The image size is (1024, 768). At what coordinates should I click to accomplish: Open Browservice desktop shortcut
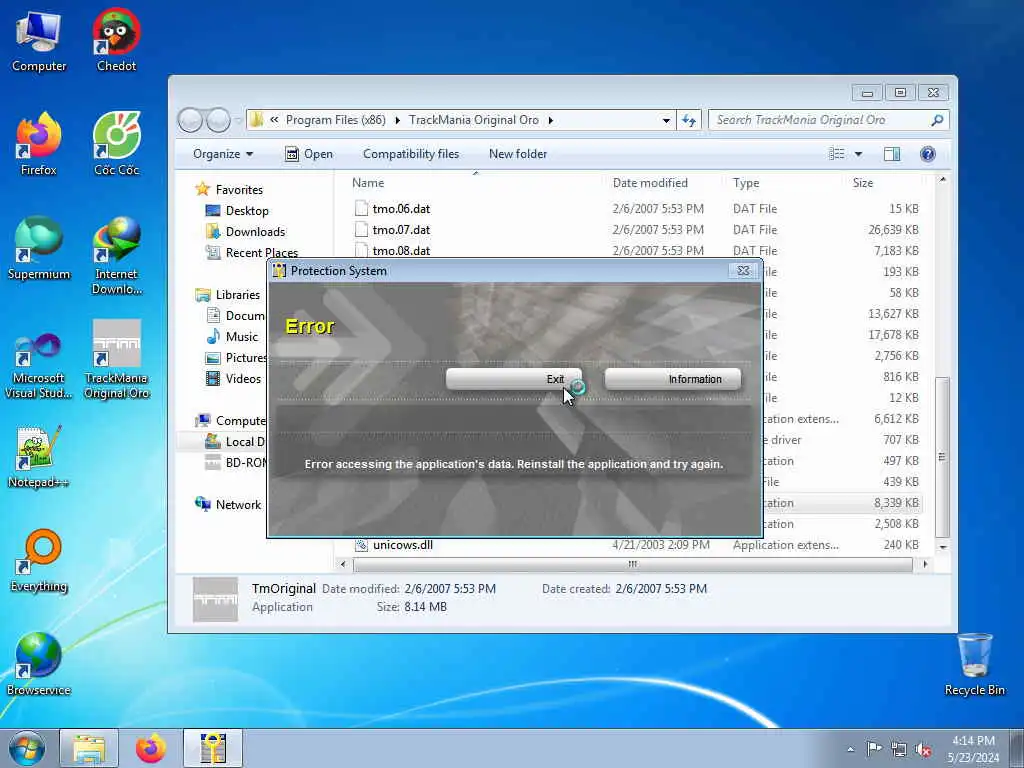coord(39,665)
